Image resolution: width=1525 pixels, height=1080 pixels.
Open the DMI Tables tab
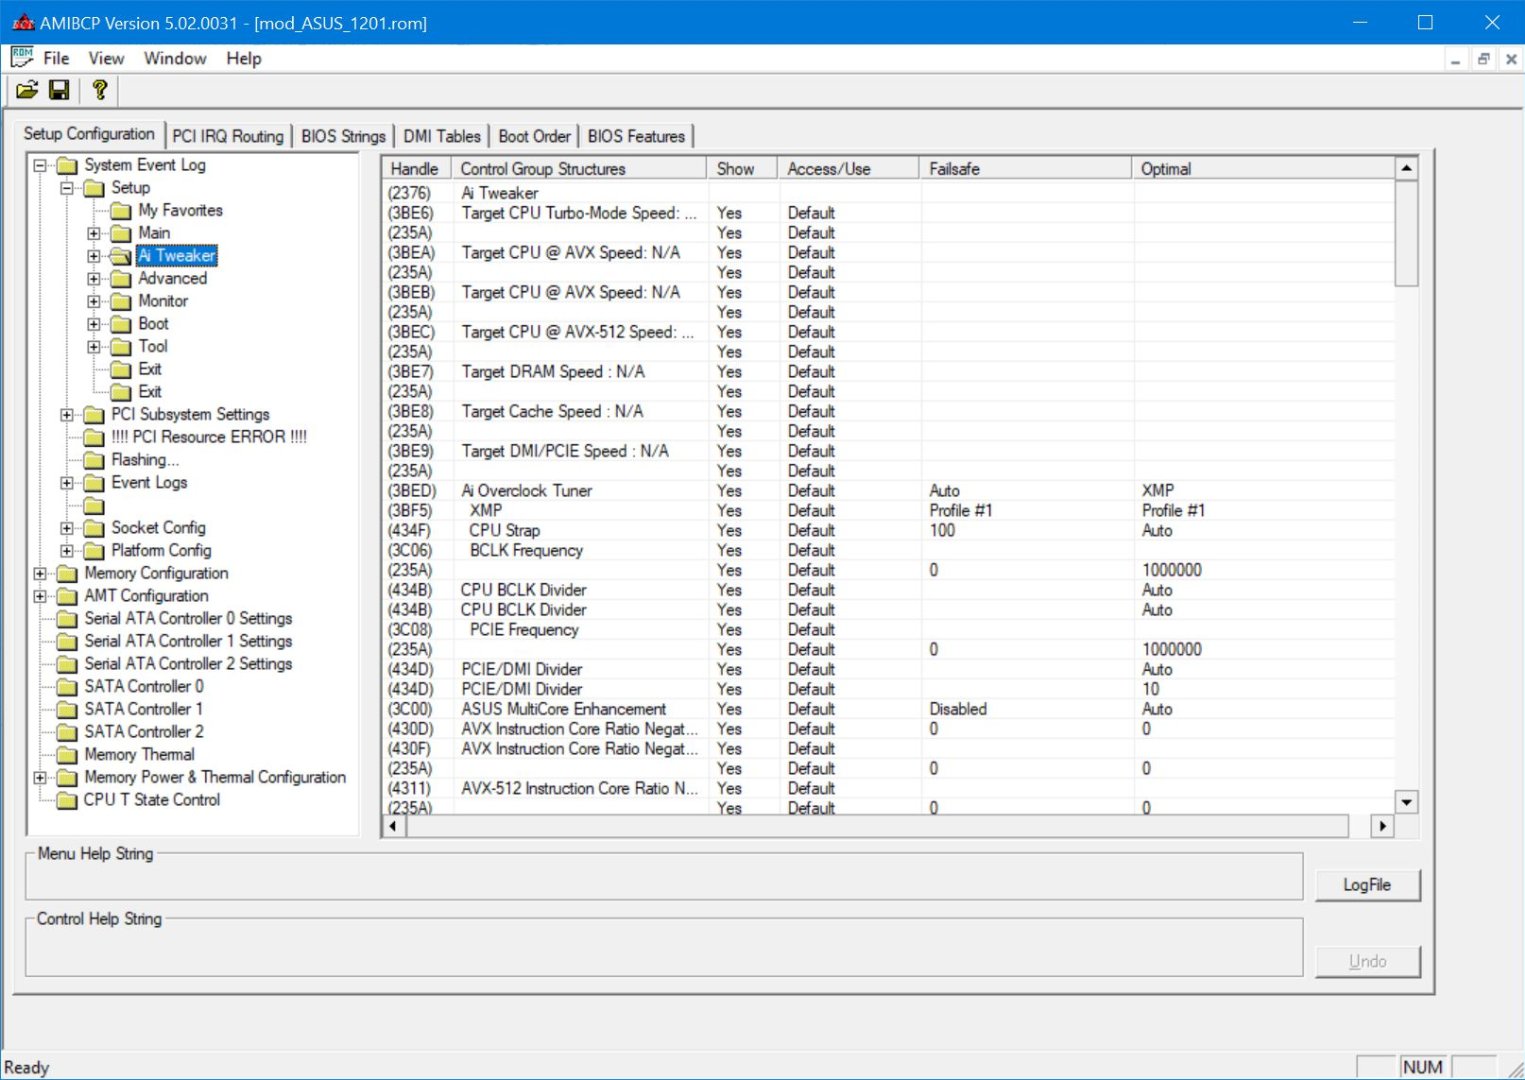coord(441,136)
